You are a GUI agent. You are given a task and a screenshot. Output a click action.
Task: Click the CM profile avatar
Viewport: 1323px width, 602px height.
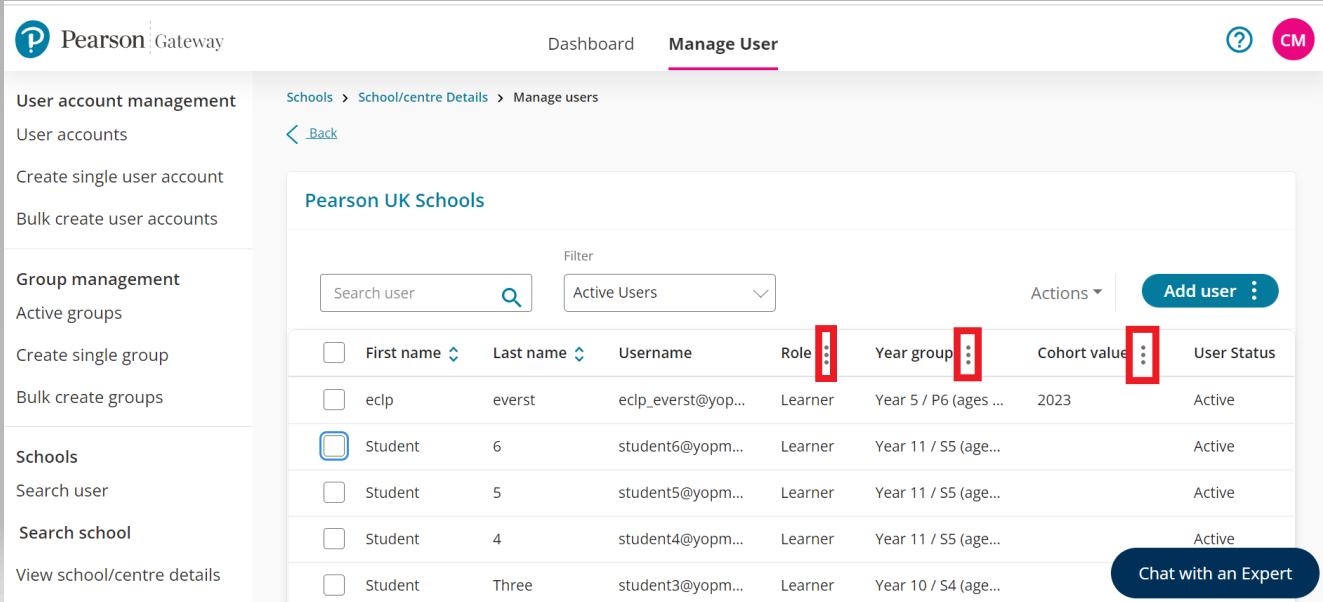(x=1293, y=39)
